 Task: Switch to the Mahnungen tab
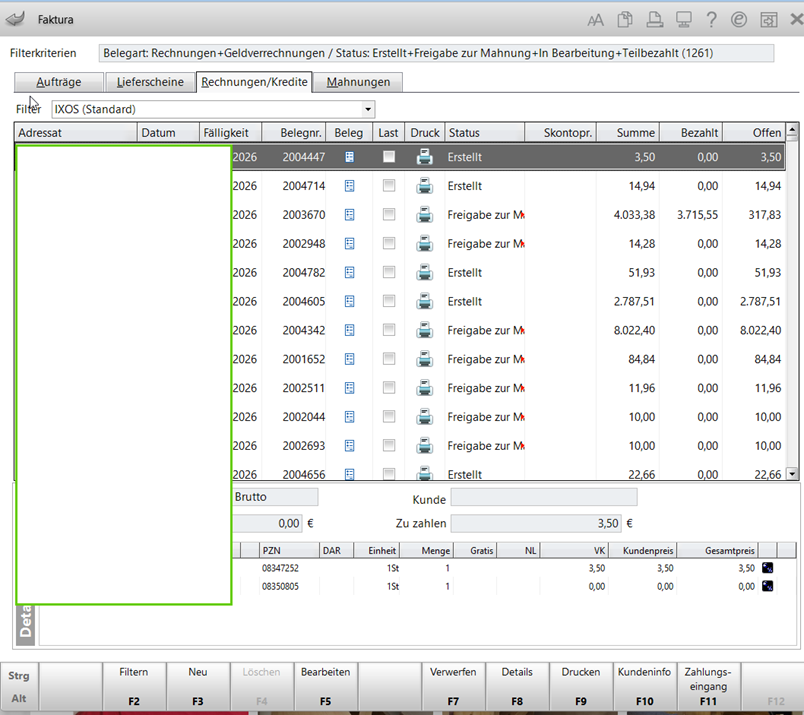pyautogui.click(x=358, y=82)
